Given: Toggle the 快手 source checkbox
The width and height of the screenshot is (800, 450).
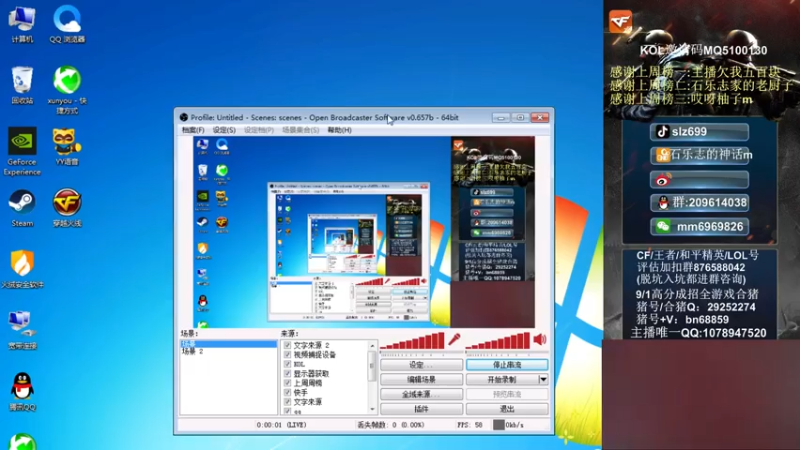Looking at the screenshot, I should 287,392.
